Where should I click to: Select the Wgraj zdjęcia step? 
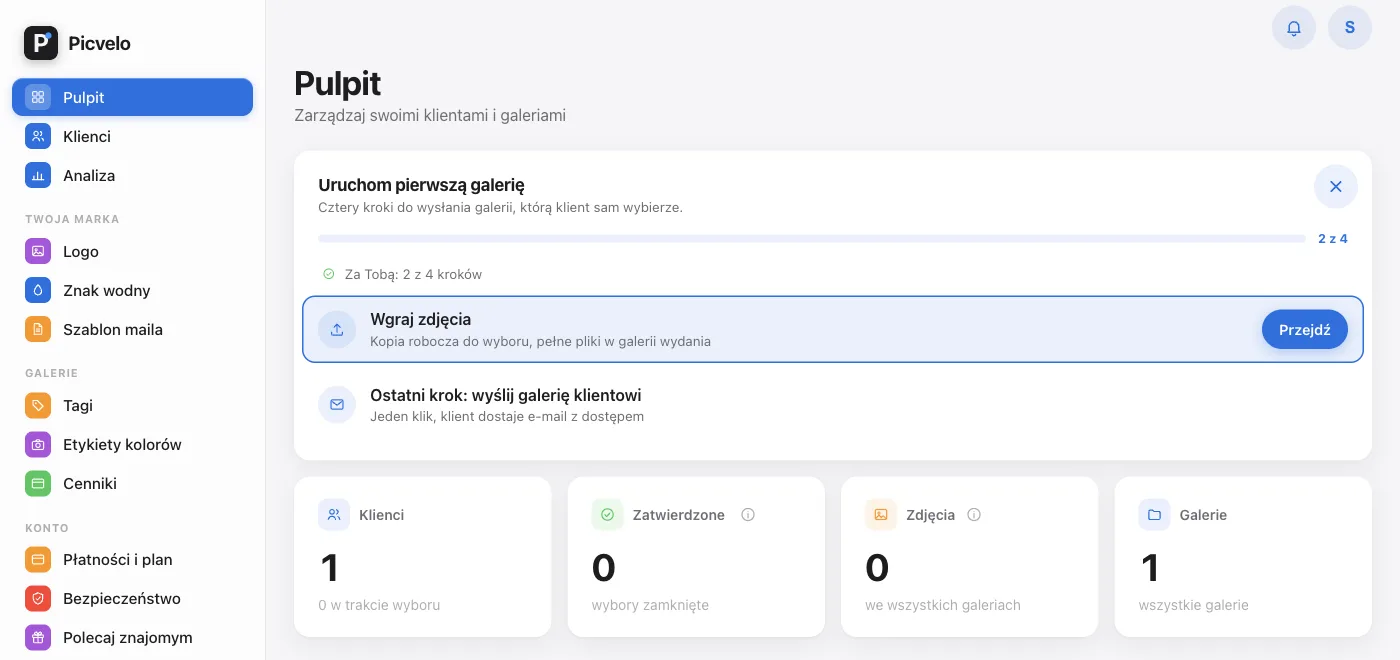click(833, 329)
